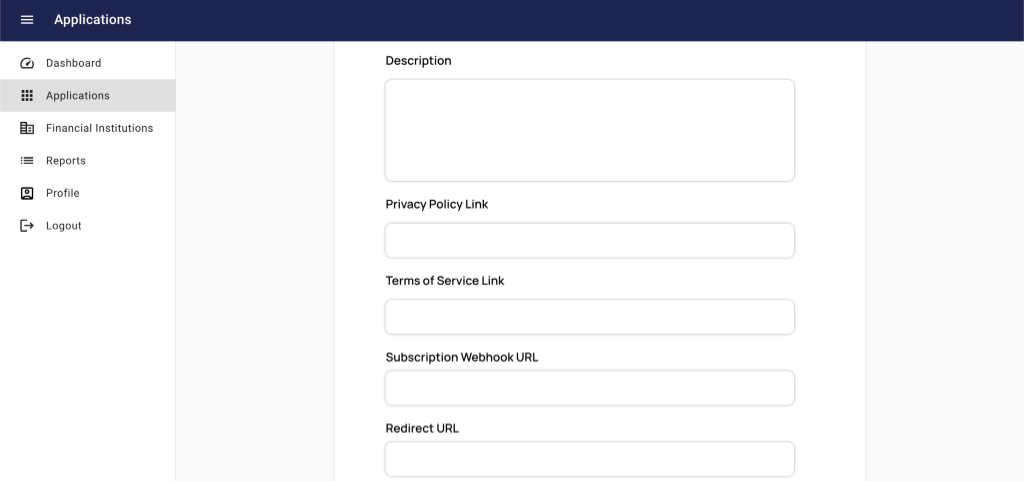The image size is (1024, 481).
Task: Navigate to Reports
Action: (x=88, y=161)
